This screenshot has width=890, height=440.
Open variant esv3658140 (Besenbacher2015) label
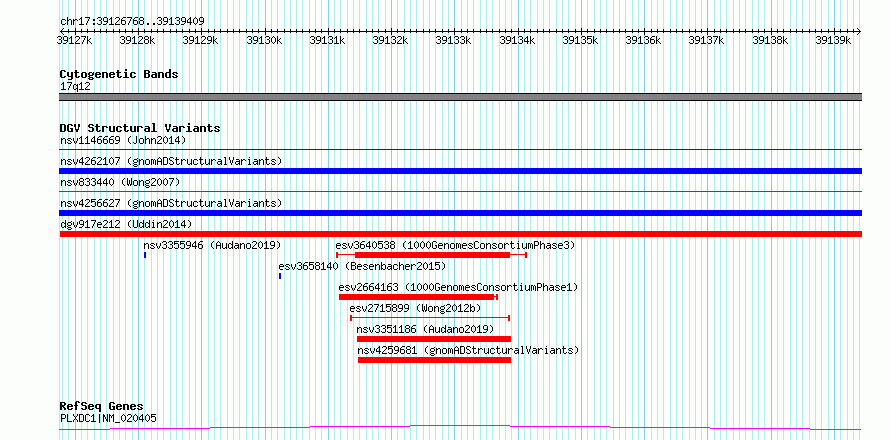click(x=362, y=266)
